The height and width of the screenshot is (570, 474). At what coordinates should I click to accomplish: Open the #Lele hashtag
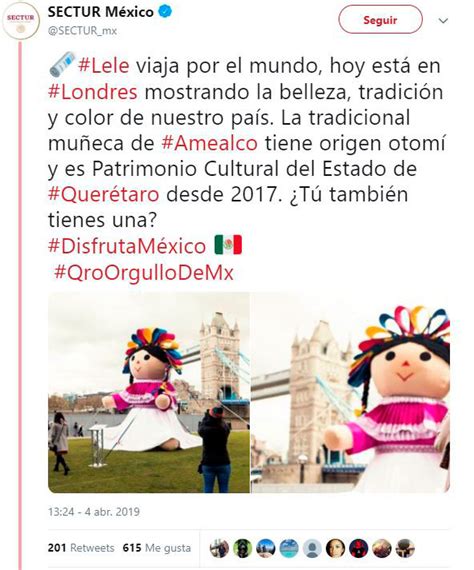pos(104,66)
